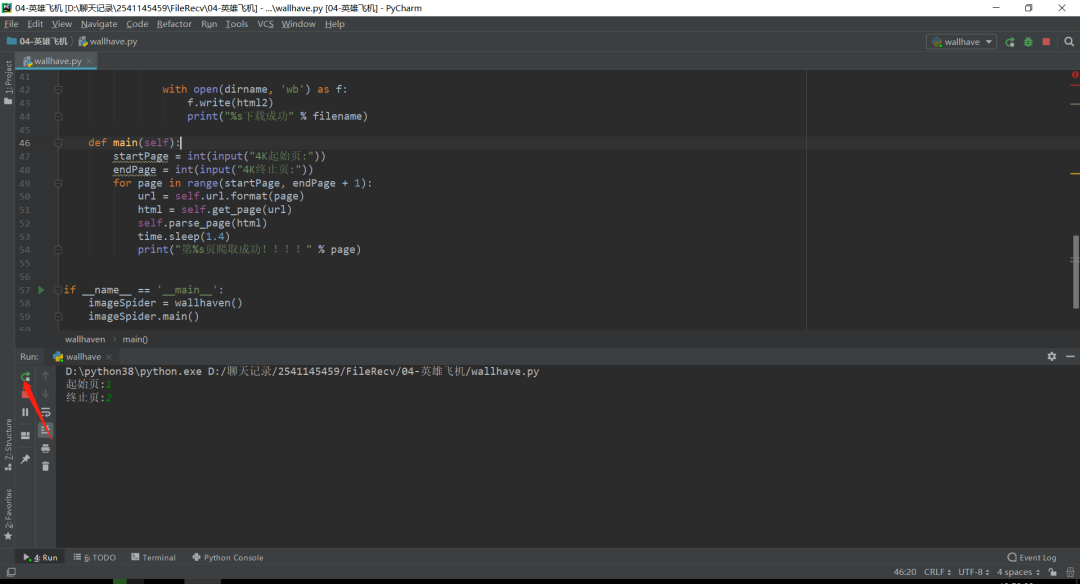The width and height of the screenshot is (1080, 584).
Task: Select the wallhave tab in Run panel
Action: tap(83, 357)
